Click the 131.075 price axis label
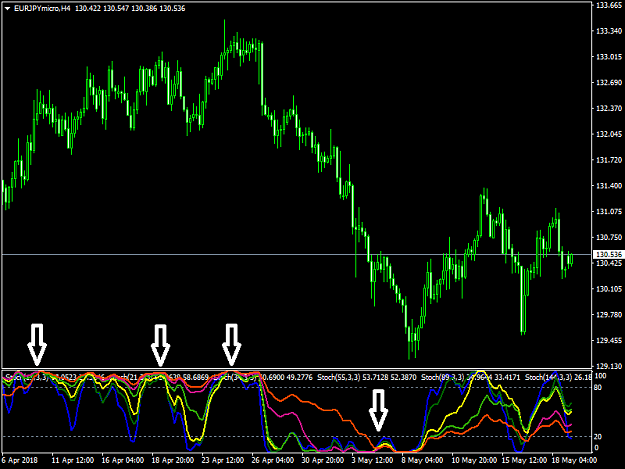The image size is (625, 469). [608, 212]
